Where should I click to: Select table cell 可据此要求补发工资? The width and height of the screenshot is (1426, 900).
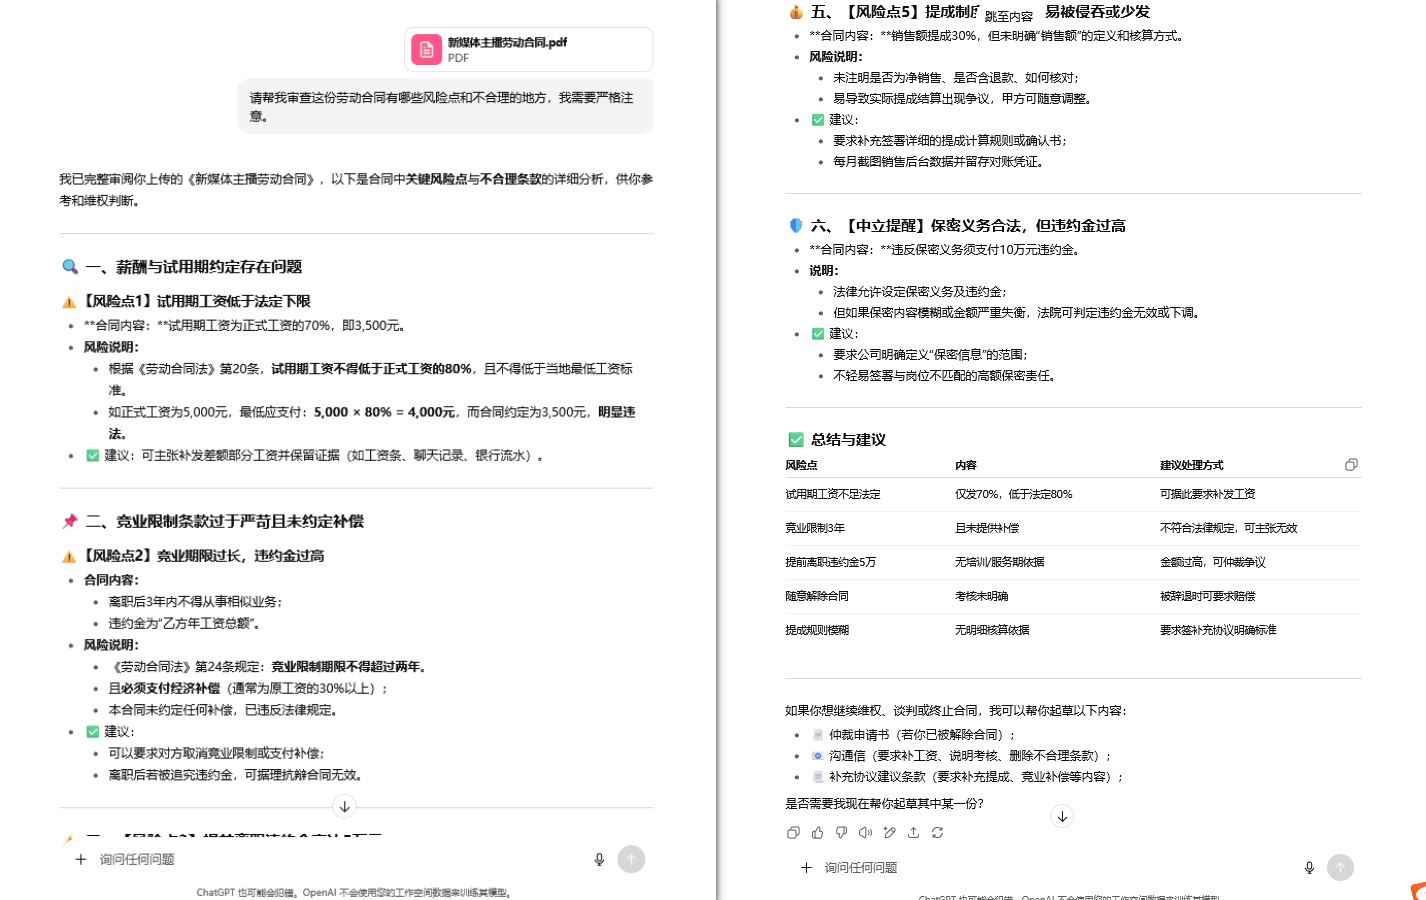pyautogui.click(x=1208, y=494)
